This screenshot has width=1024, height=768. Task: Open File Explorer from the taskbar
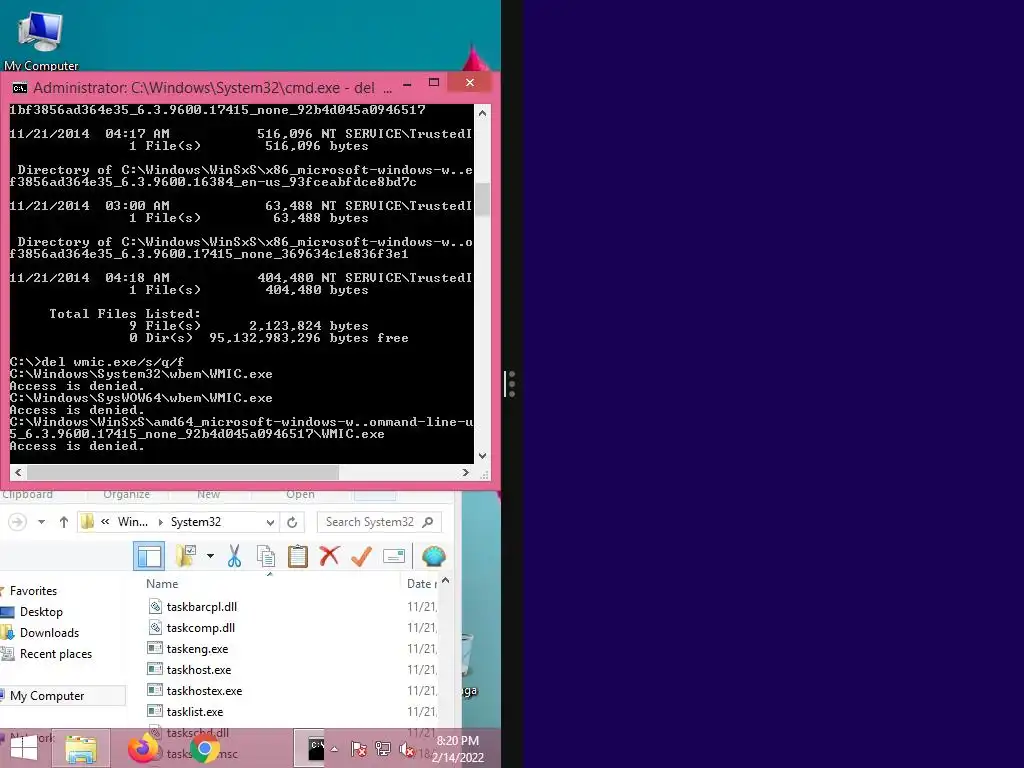(x=80, y=748)
